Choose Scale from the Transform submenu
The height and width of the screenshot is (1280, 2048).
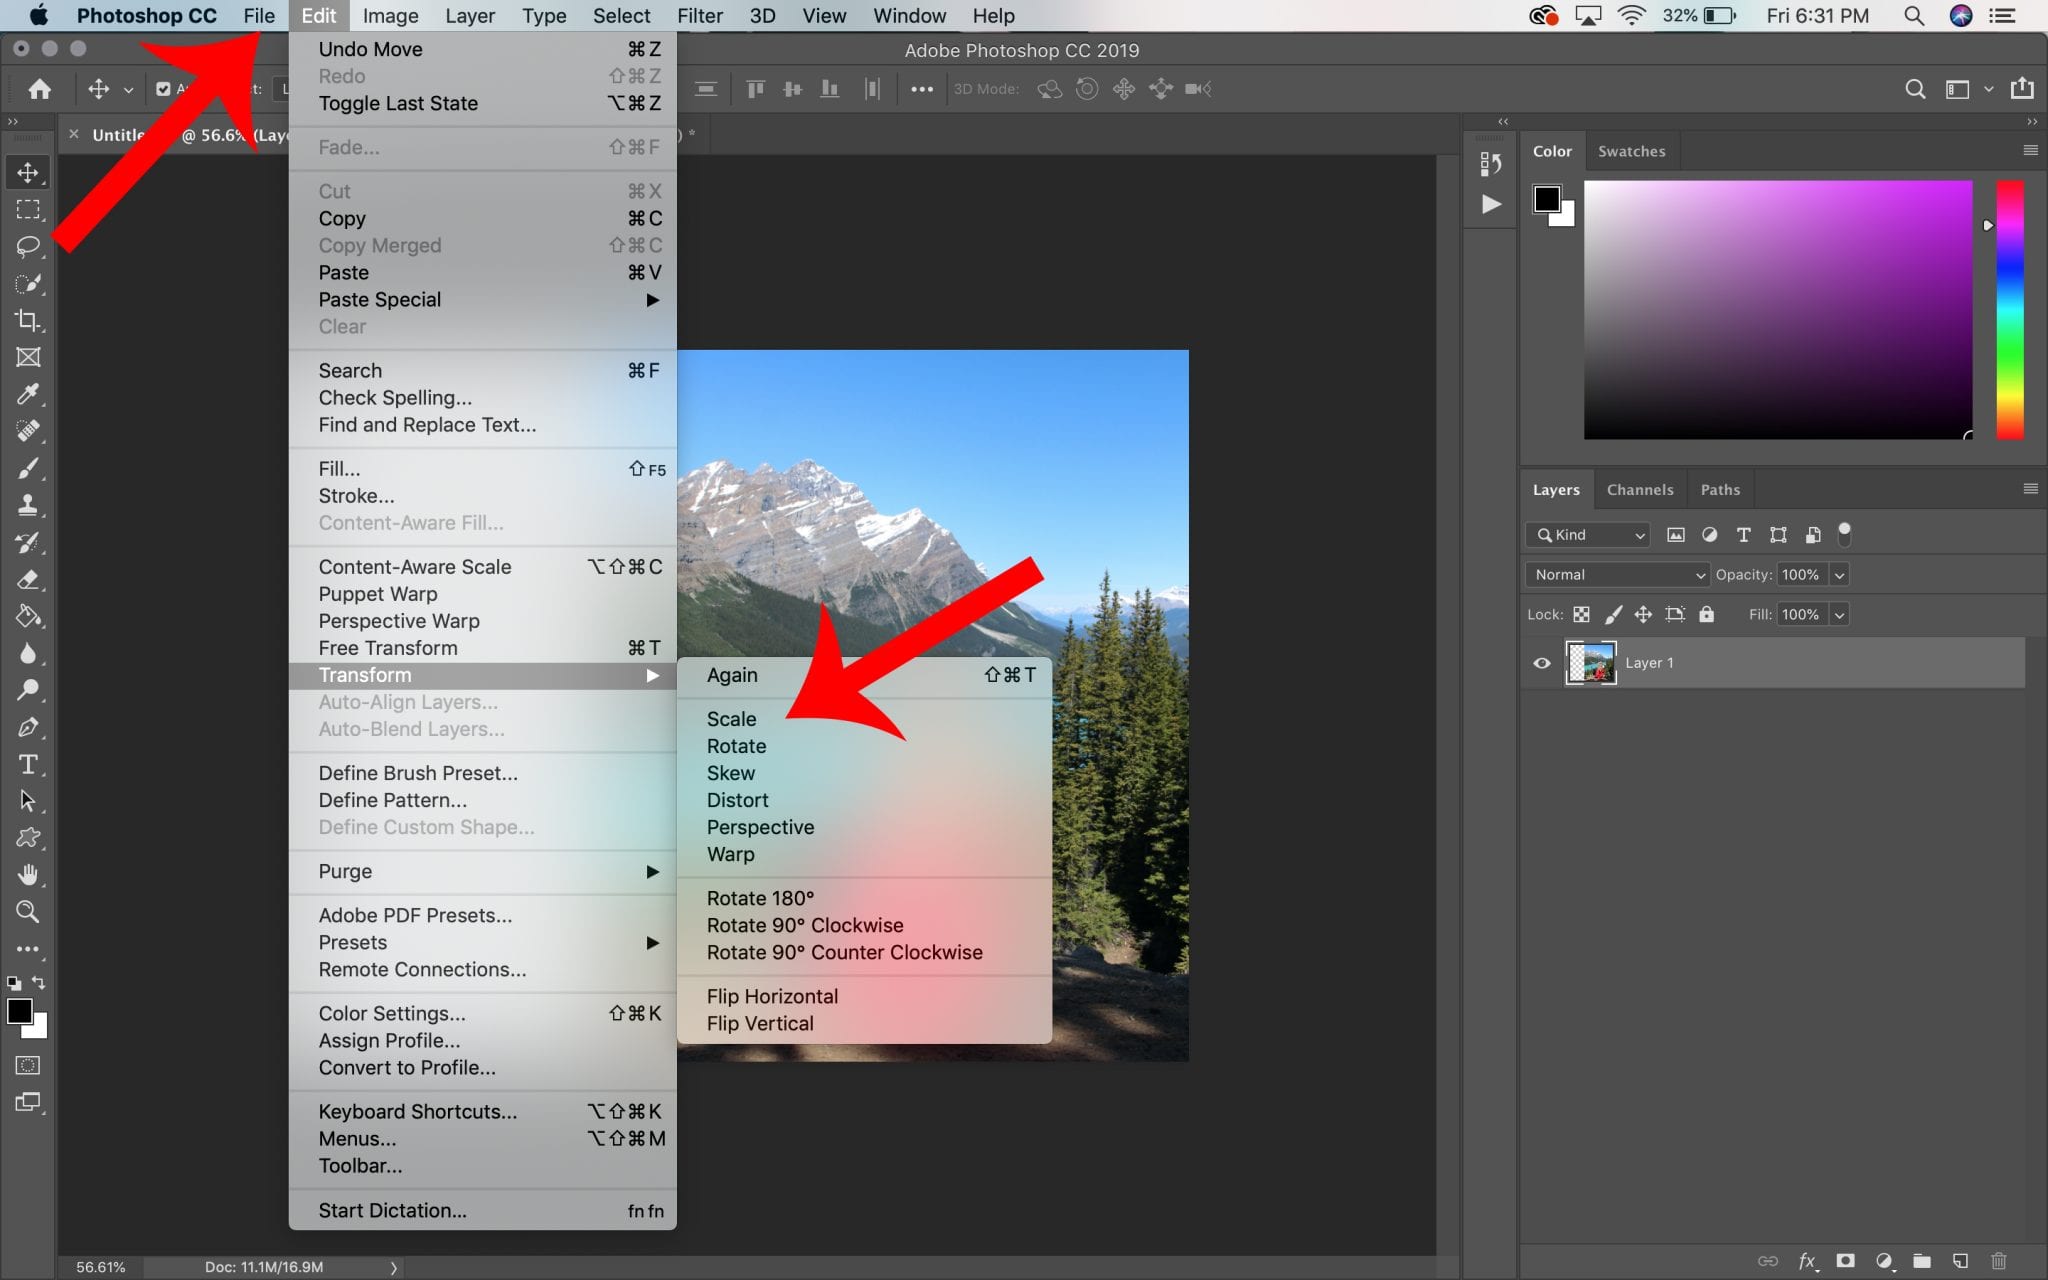[x=730, y=718]
